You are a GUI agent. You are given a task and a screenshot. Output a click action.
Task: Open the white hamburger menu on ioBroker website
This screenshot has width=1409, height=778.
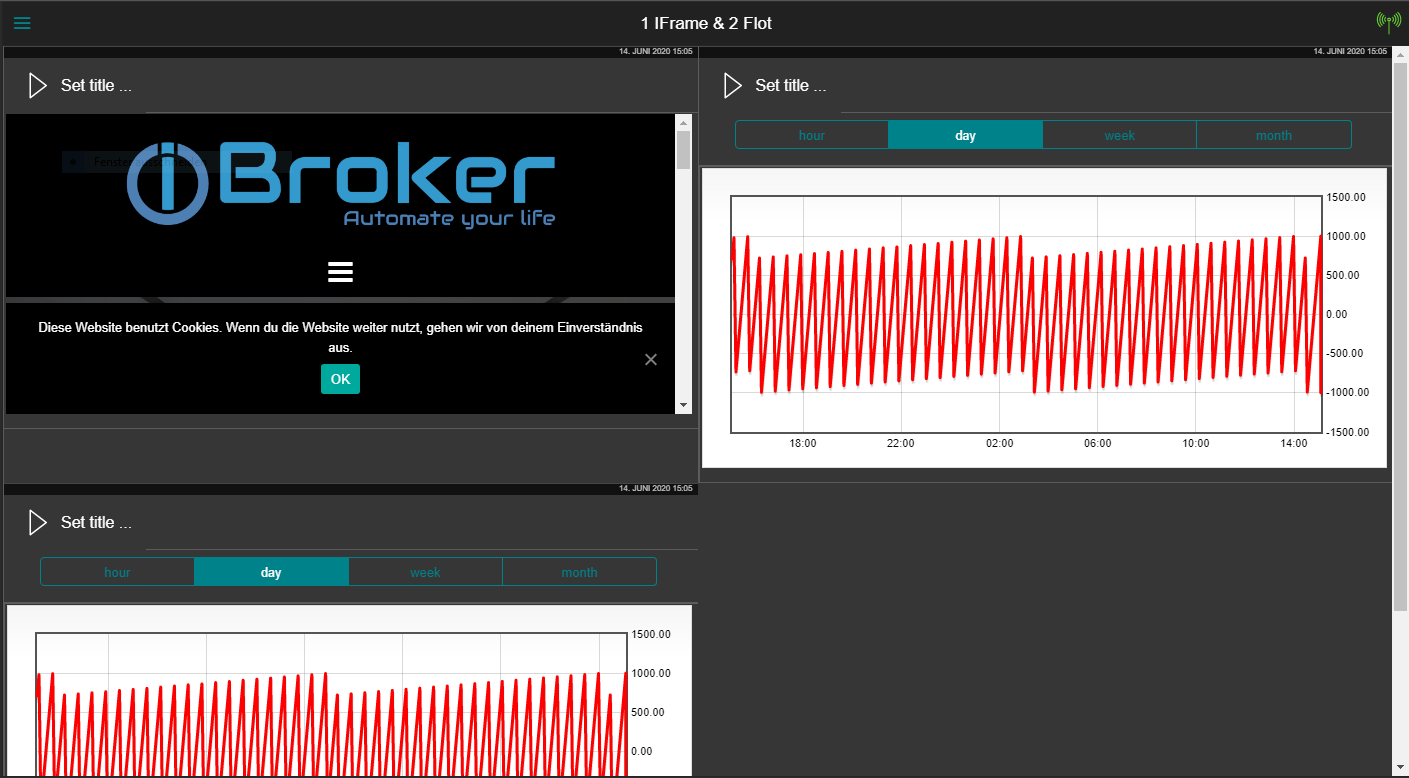point(340,272)
